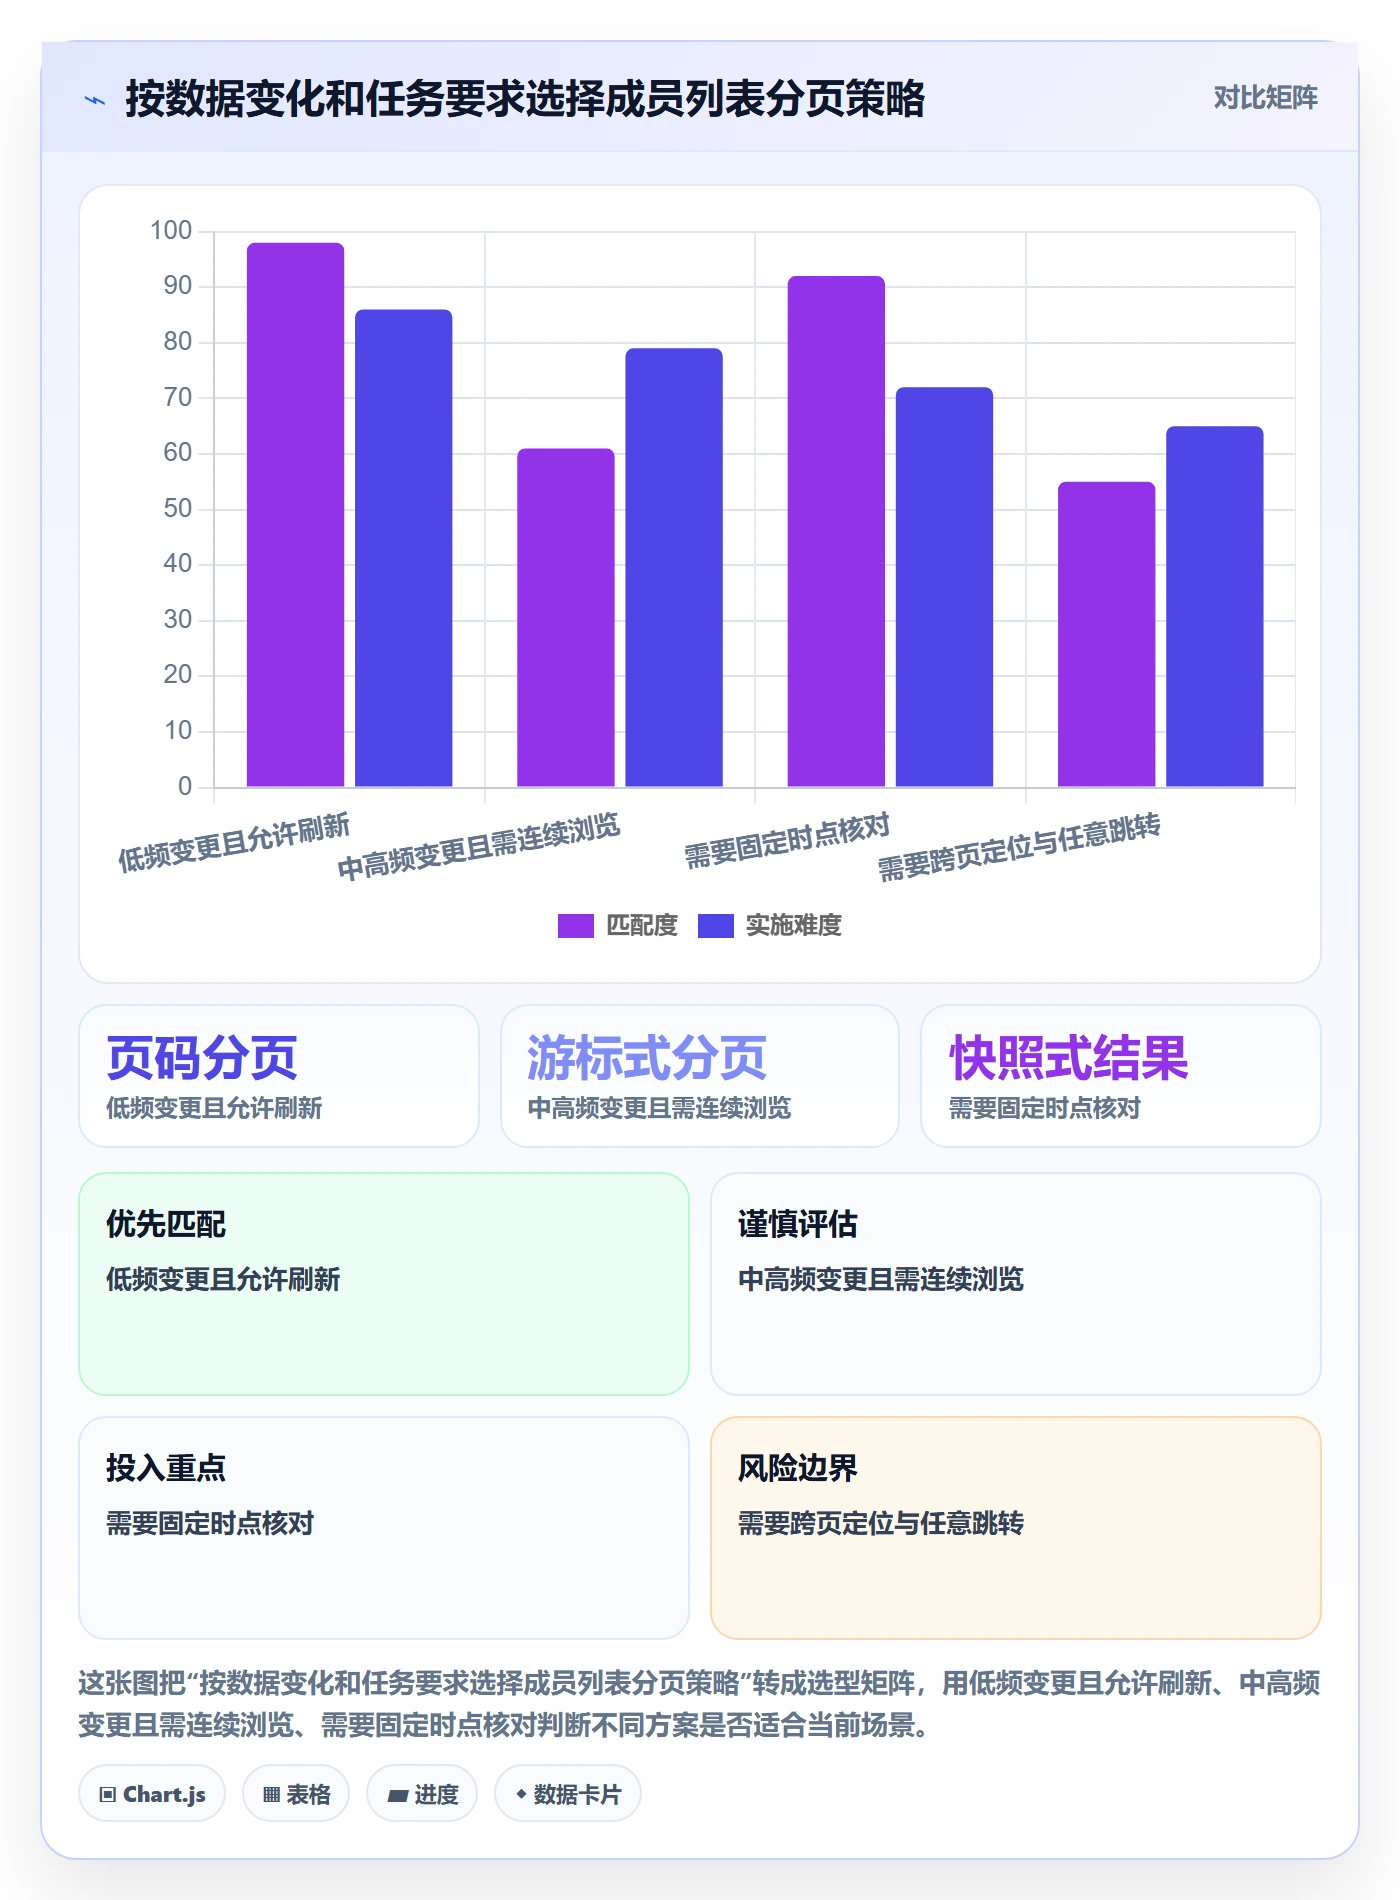Click the 对比矩阵 label in the header
Viewport: 1400px width, 1900px height.
(1265, 98)
